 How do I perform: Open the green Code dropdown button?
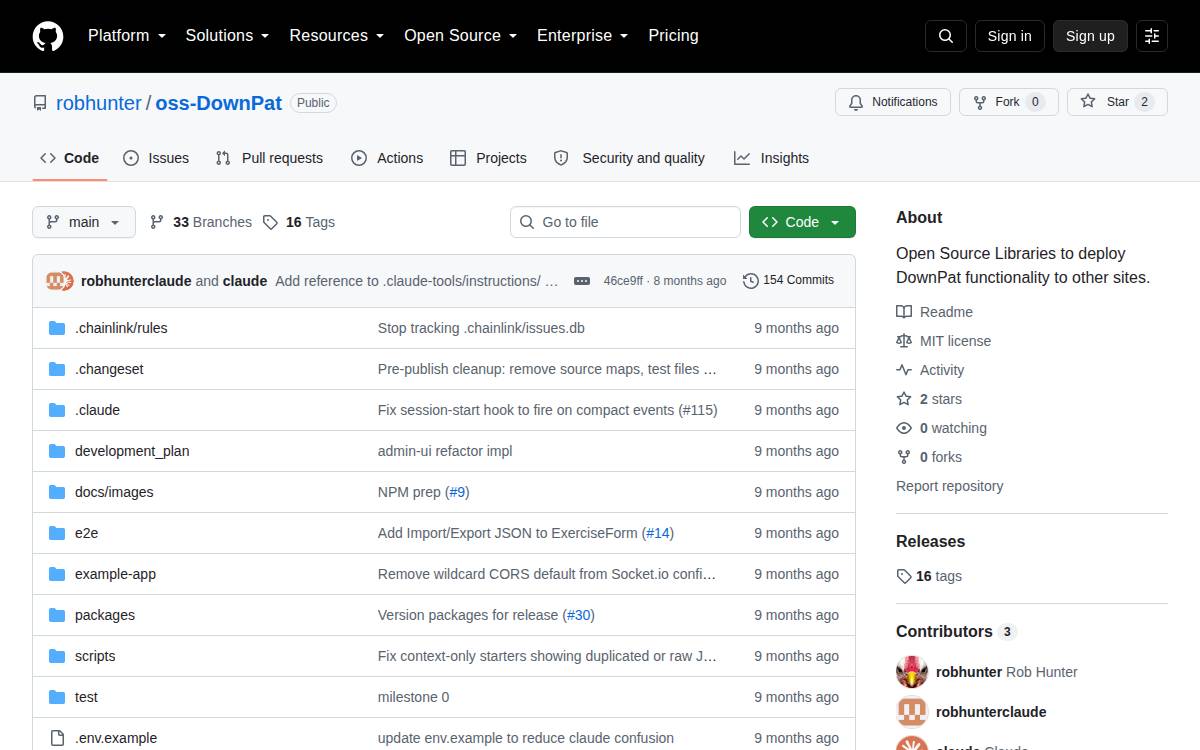click(x=802, y=222)
